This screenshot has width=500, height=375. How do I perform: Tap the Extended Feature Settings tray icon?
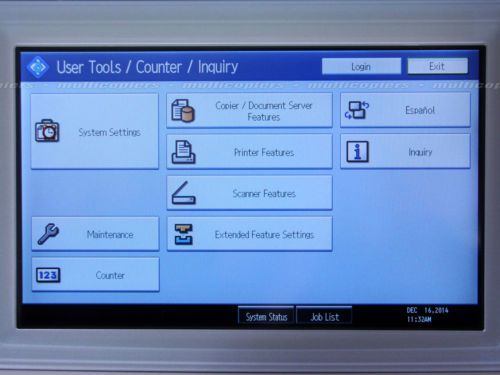coord(184,234)
